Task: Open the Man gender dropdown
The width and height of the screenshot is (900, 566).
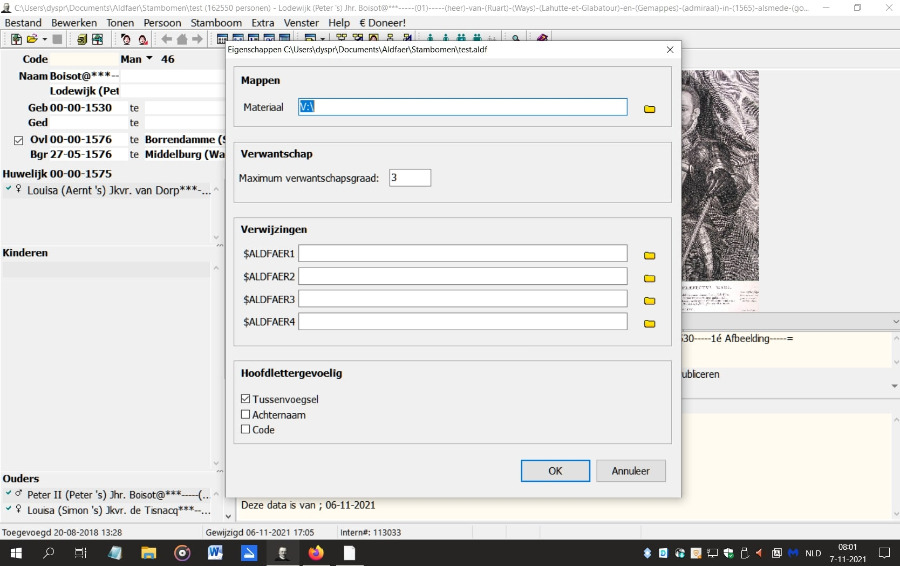Action: 149,59
